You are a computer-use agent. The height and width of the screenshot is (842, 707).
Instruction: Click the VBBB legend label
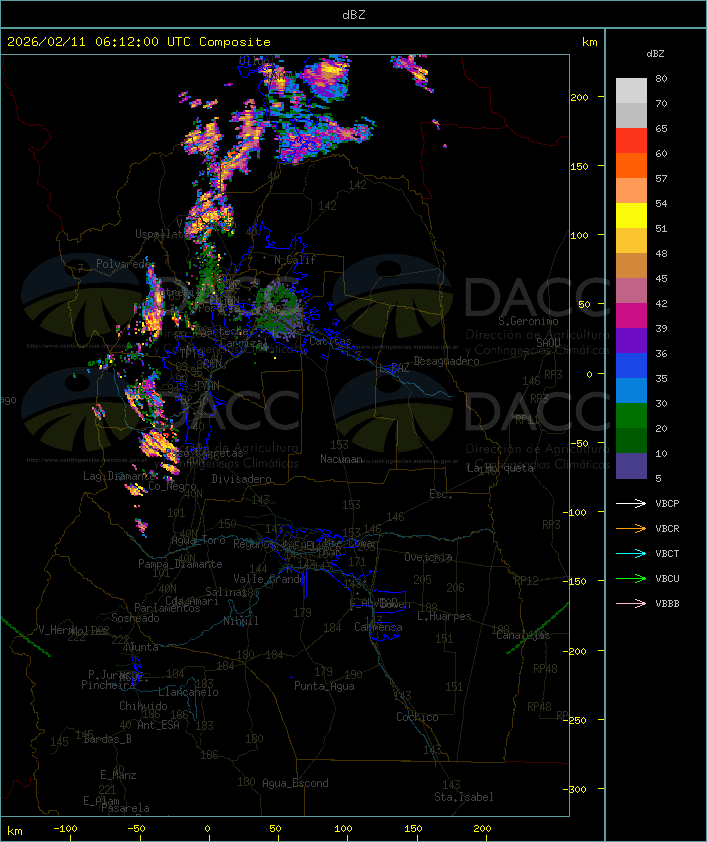click(667, 604)
